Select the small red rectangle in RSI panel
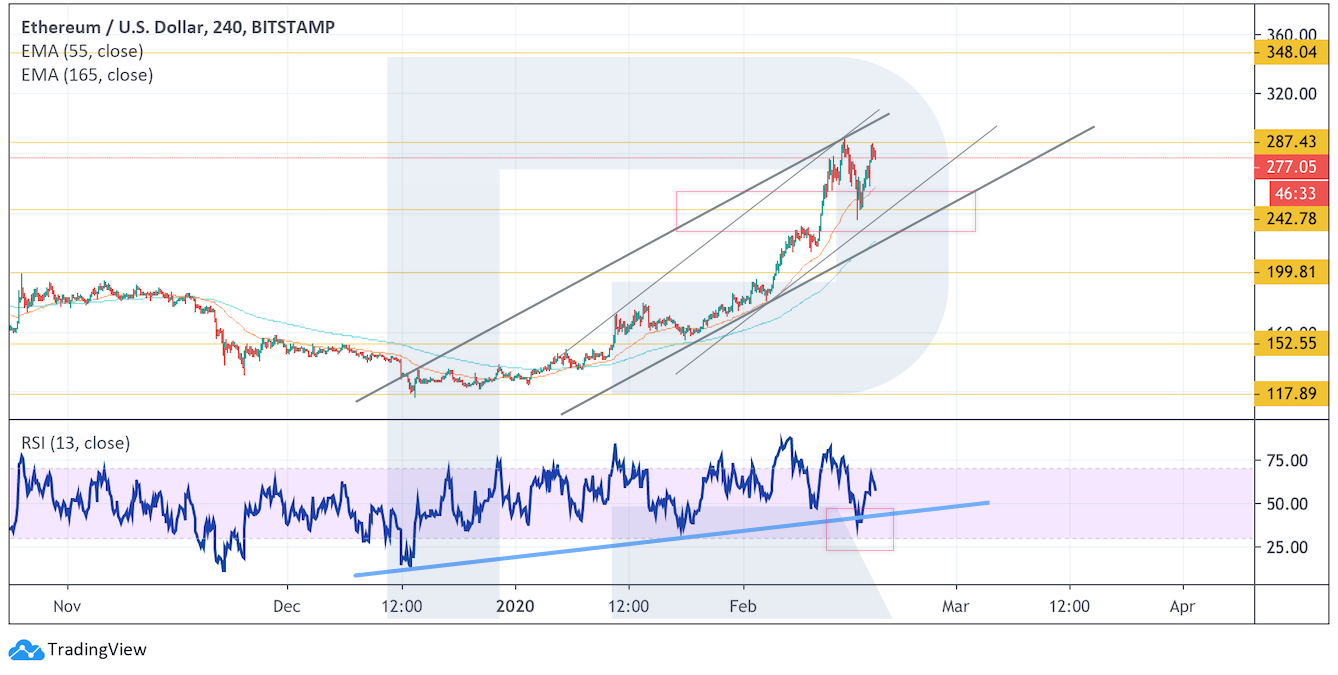Screen dimensions: 1338x675 coord(859,529)
